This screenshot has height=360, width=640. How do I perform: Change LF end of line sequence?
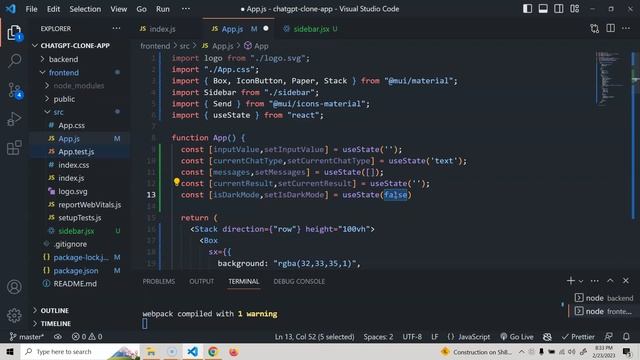coord(435,337)
